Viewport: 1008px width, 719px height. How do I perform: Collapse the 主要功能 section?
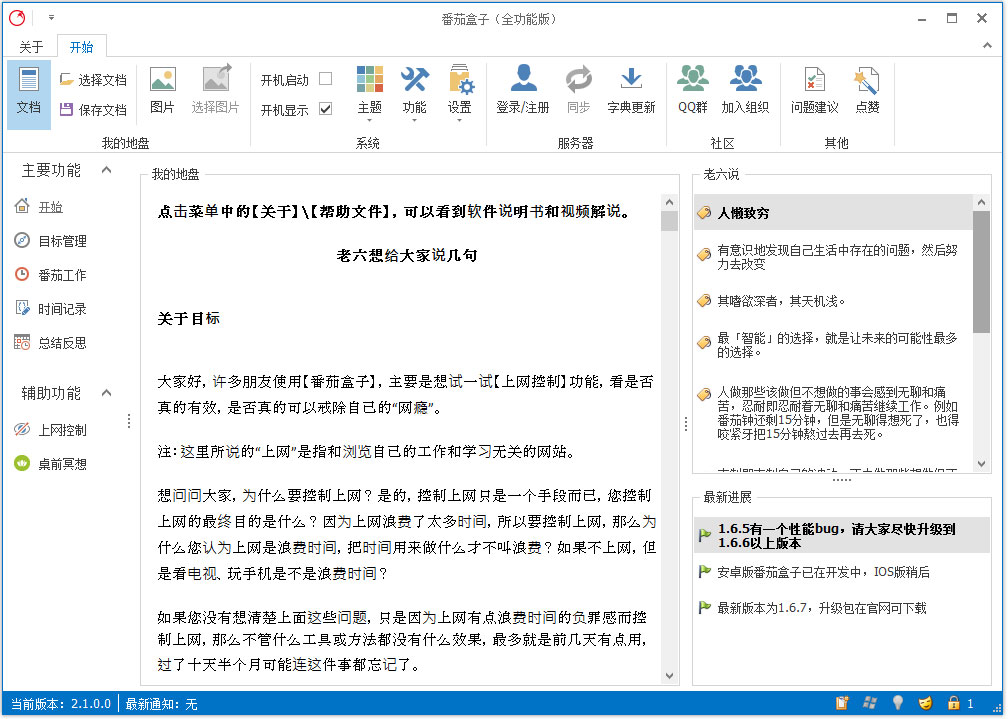tap(107, 170)
